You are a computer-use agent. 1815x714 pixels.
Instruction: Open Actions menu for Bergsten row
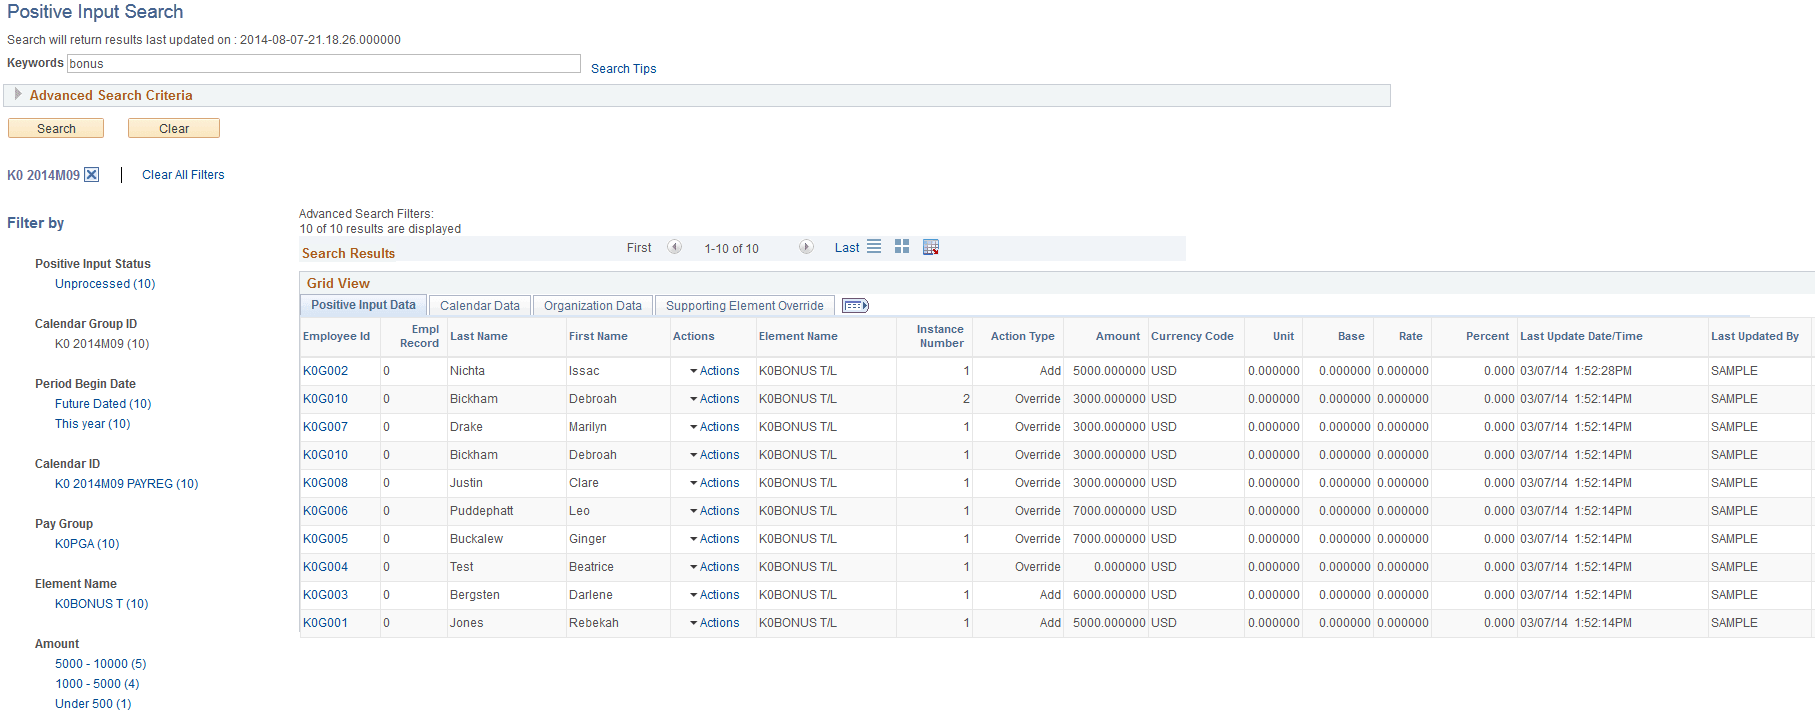tap(715, 595)
